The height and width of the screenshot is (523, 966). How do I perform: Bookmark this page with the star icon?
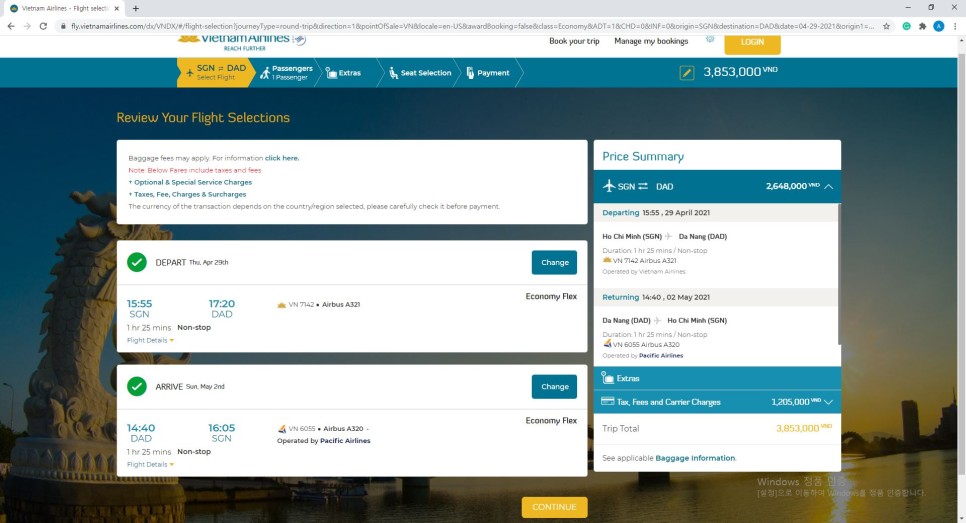point(887,26)
